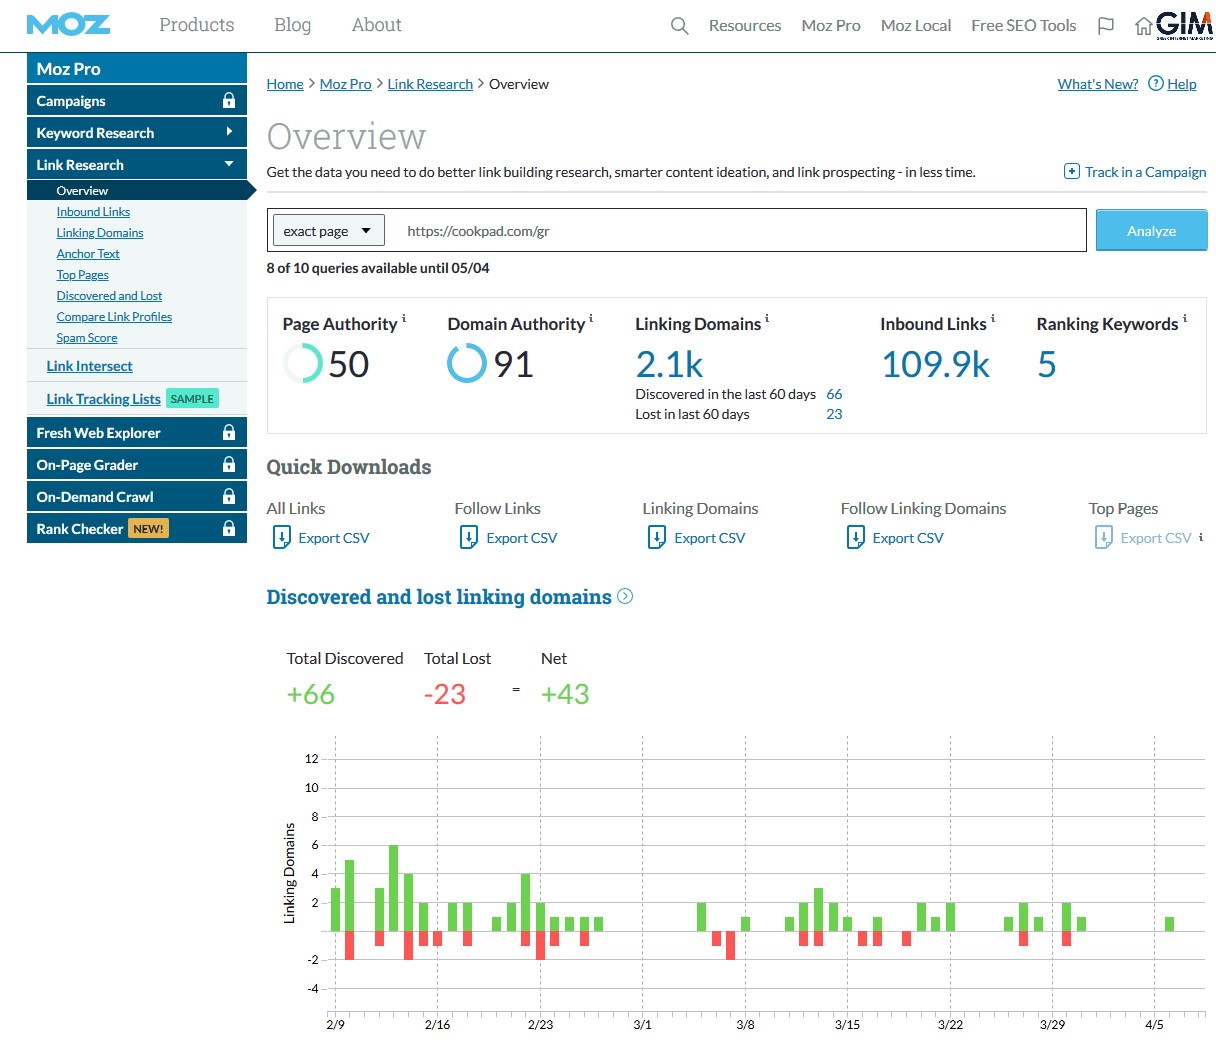Open the exact page scope dropdown

tap(328, 231)
